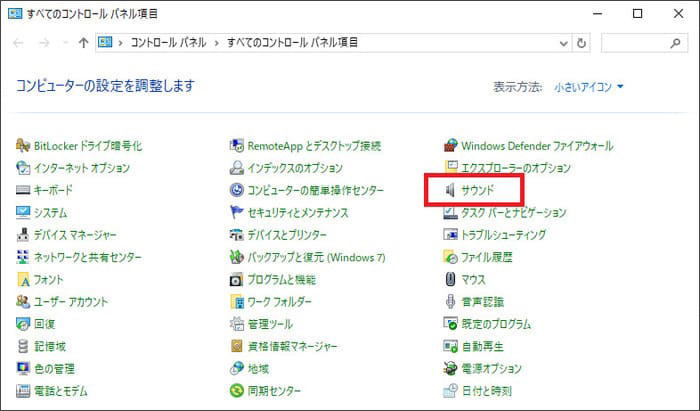Open Windows Defender ファイアウォール icon
Viewport: 700px width, 411px height.
tap(450, 145)
